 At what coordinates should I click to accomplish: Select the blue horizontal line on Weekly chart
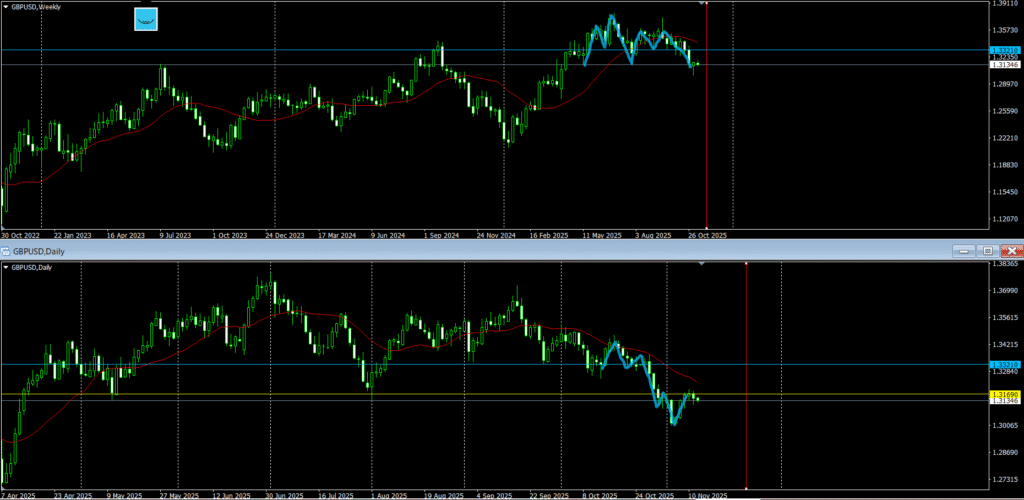(x=300, y=50)
